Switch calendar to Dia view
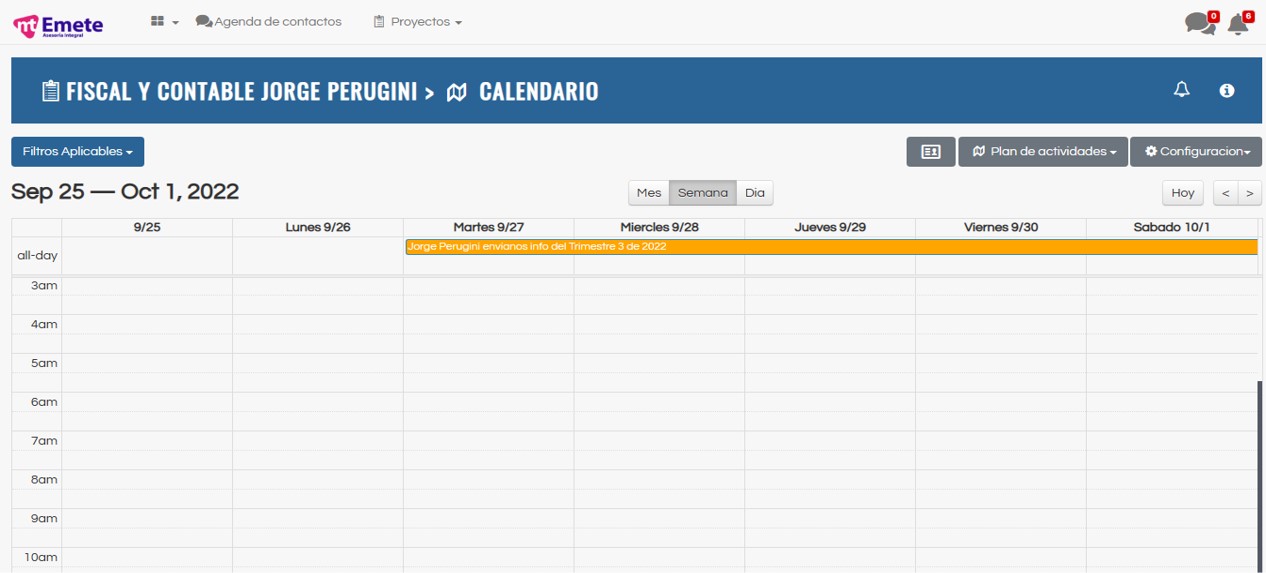The image size is (1266, 573). click(754, 193)
